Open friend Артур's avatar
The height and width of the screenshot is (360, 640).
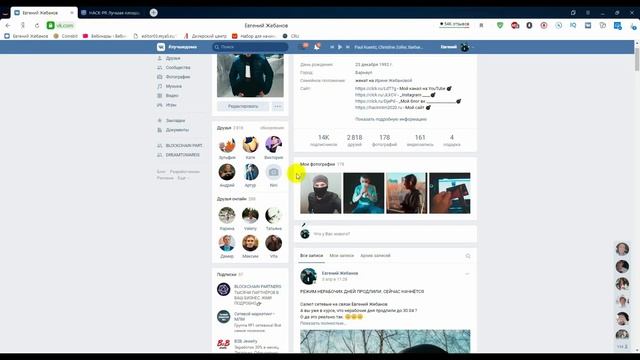click(250, 172)
